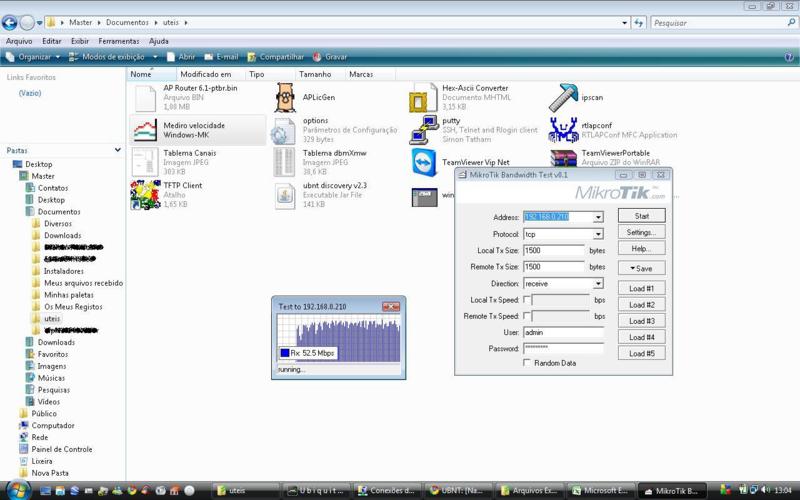This screenshot has width=800, height=500.
Task: Open the Explorer help question icon
Action: pyautogui.click(x=789, y=57)
